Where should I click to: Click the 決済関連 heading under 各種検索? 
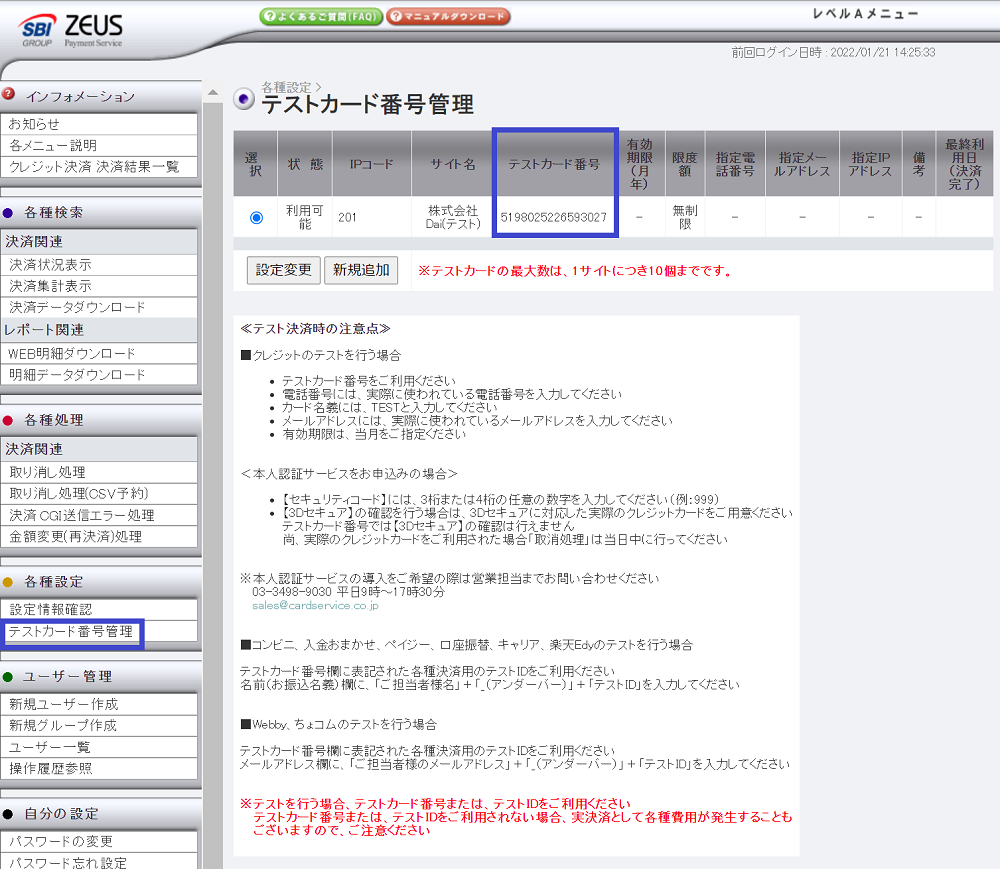pyautogui.click(x=99, y=242)
